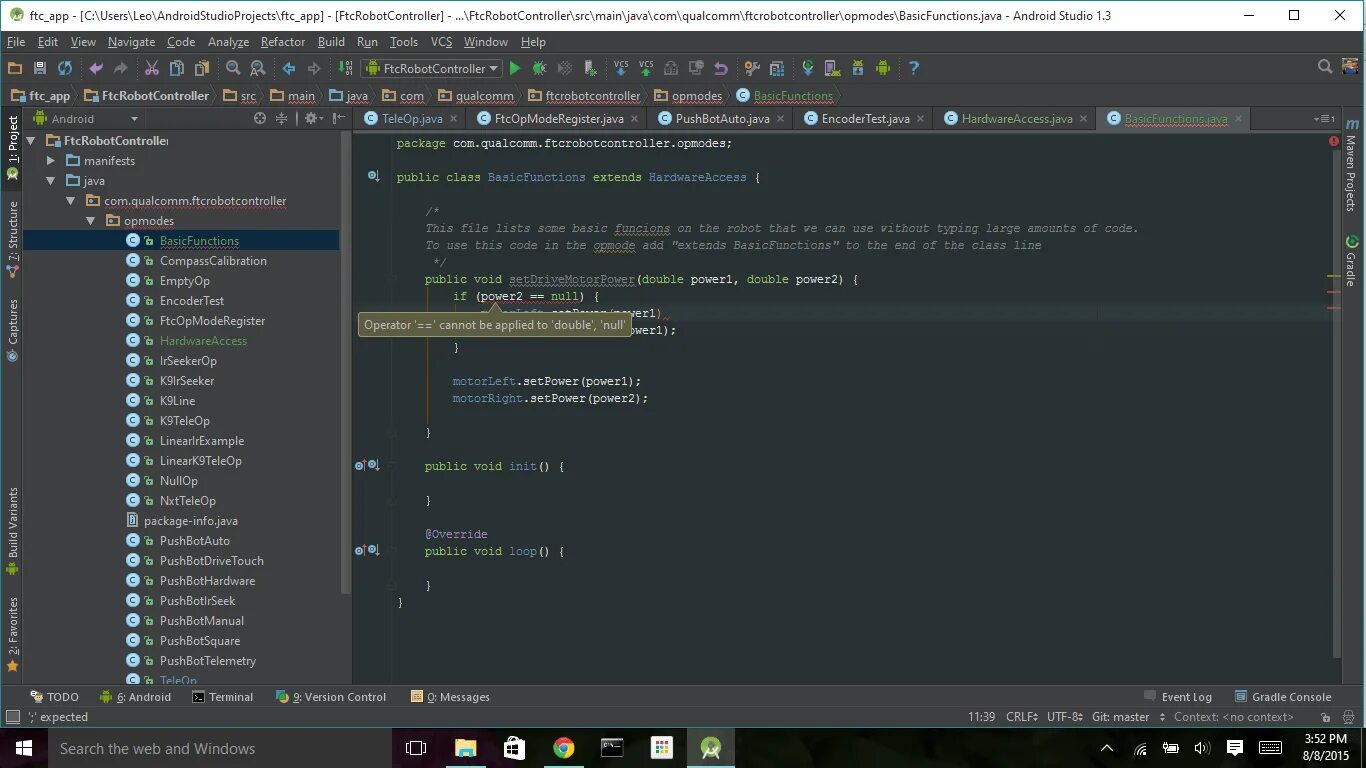
Task: Open Project Structure icon in toolbar
Action: [x=777, y=68]
